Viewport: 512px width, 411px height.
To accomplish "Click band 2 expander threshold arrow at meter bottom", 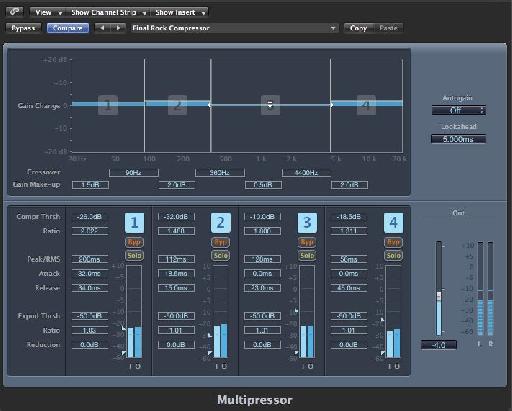I will coord(210,353).
